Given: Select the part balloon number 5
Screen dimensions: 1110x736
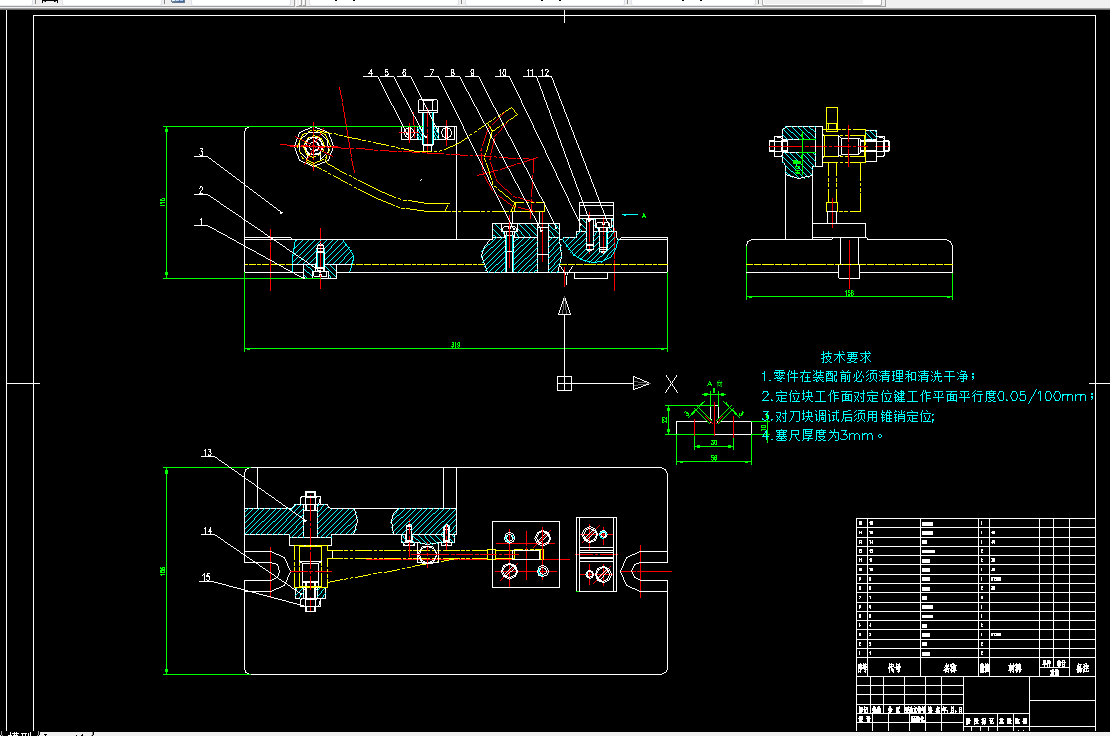Looking at the screenshot, I should [x=387, y=73].
